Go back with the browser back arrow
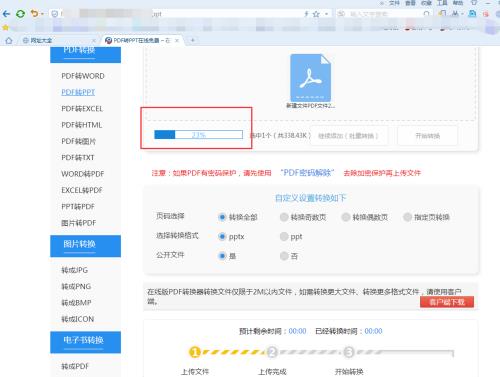 click(6, 14)
